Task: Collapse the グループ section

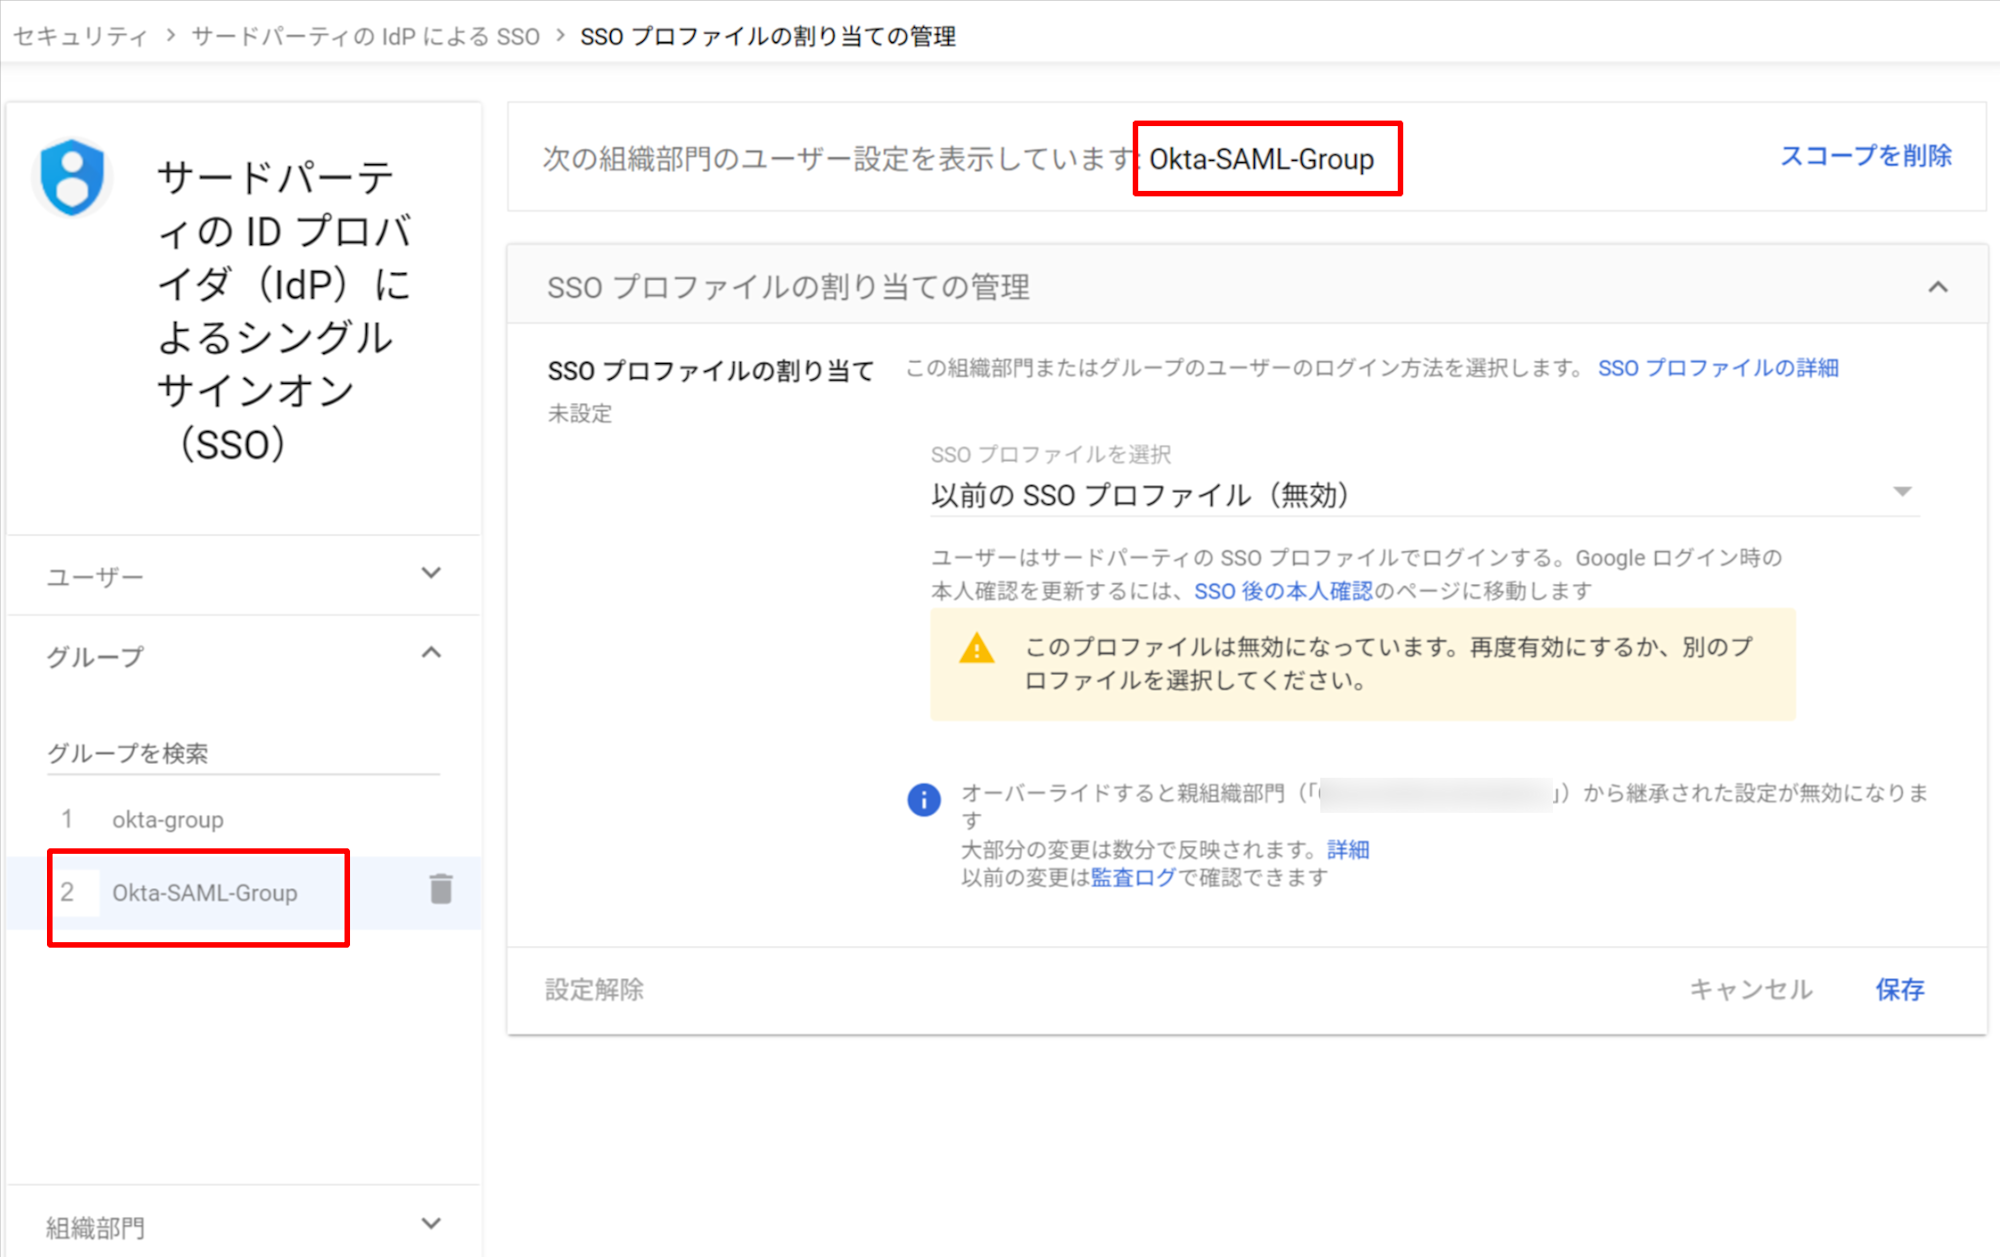Action: [431, 654]
